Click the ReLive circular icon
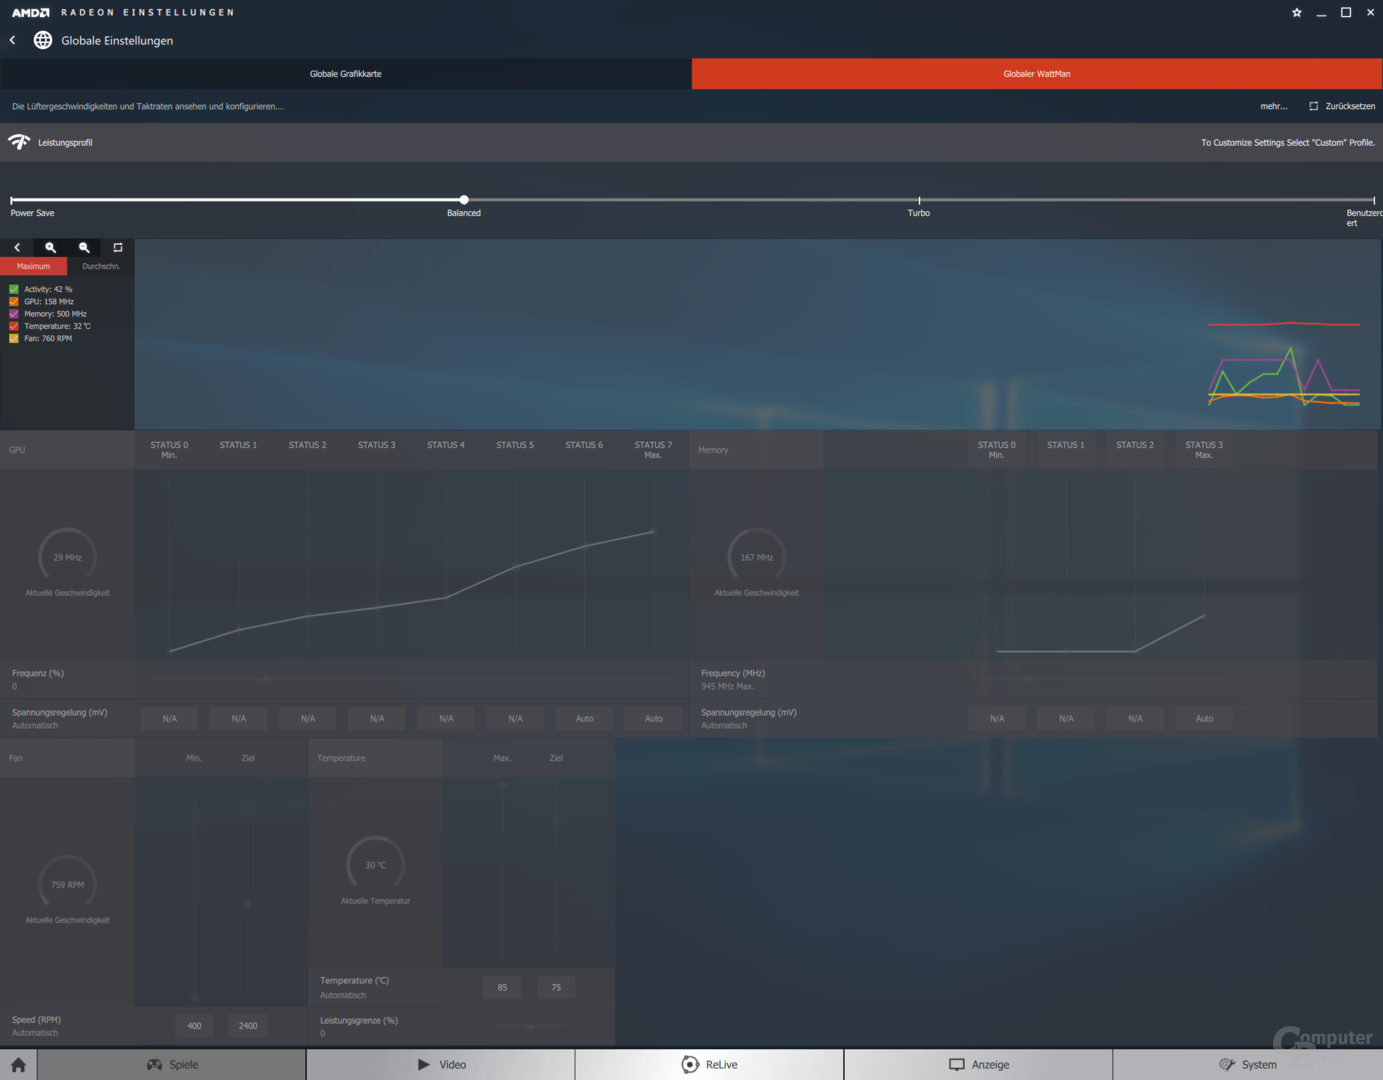Screen dimensions: 1383x1080 pyautogui.click(x=690, y=1064)
